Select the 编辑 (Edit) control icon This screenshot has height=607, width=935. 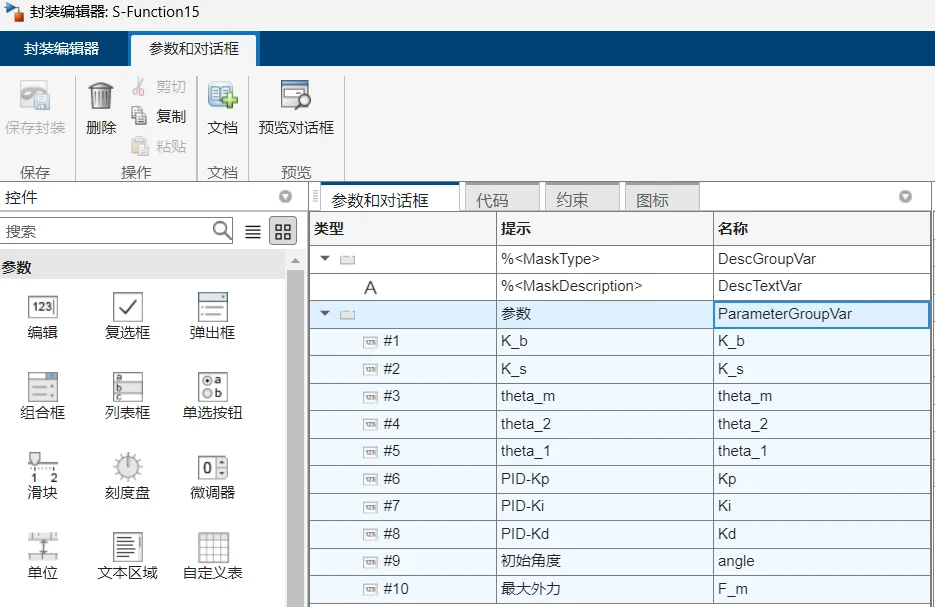coord(42,308)
